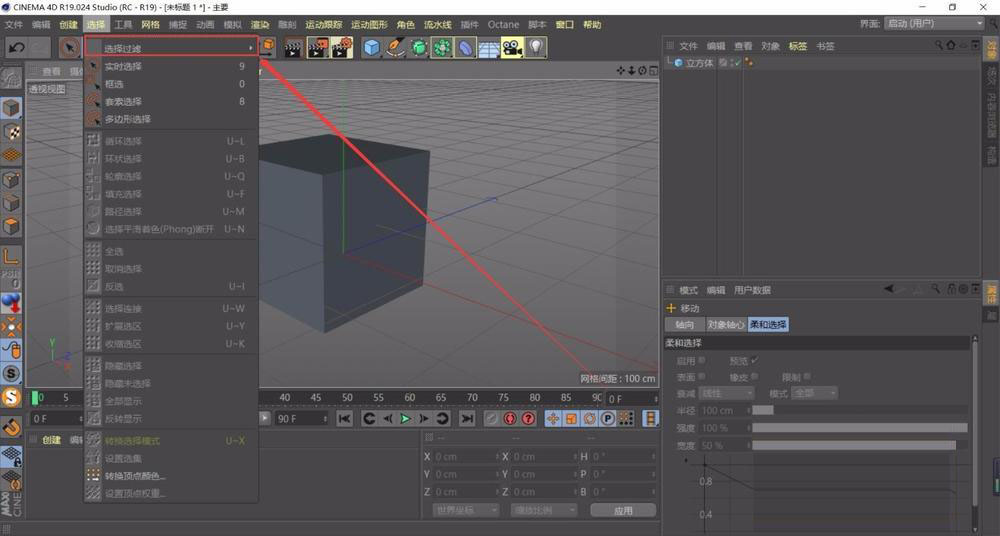The height and width of the screenshot is (536, 1000).
Task: Jump to the animation start
Action: pyautogui.click(x=344, y=419)
